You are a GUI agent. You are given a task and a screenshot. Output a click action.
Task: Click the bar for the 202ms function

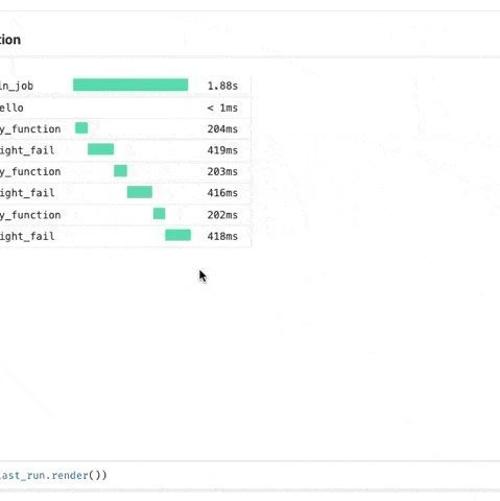point(159,214)
